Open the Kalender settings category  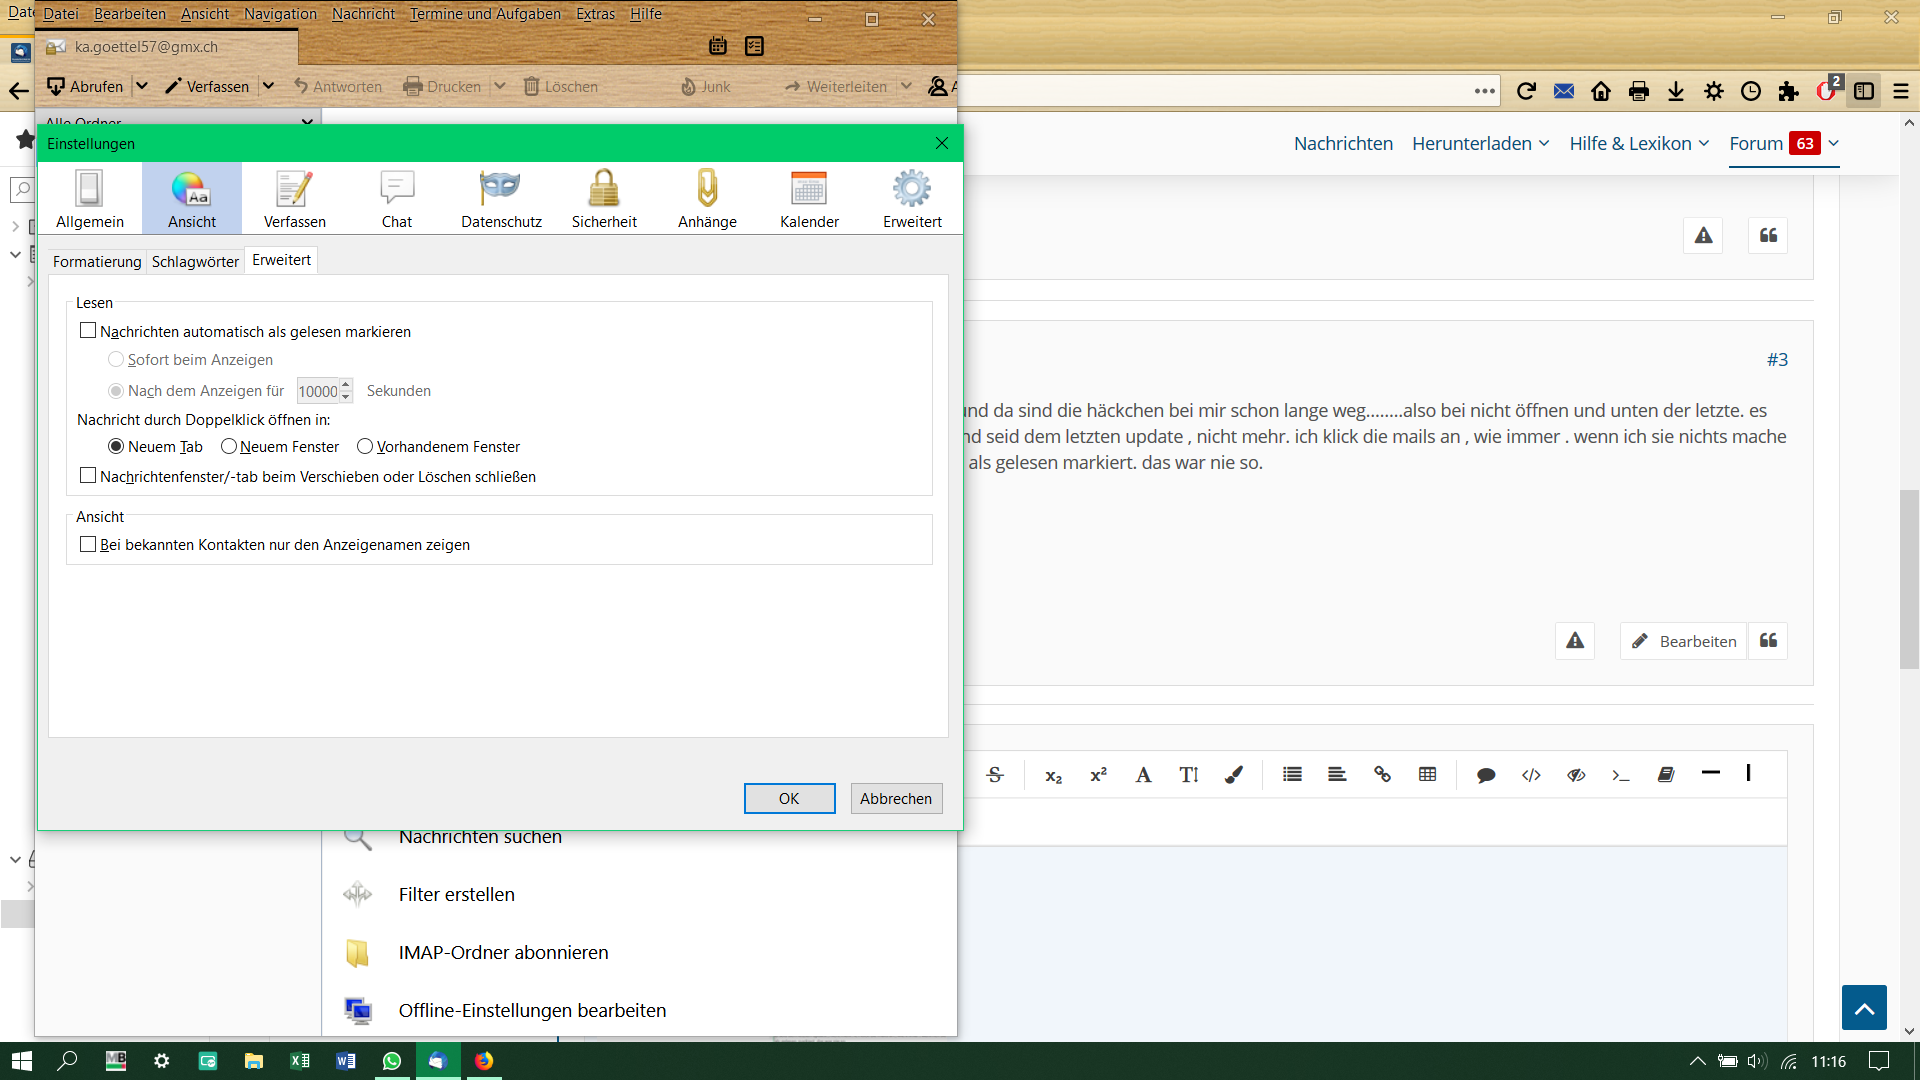click(x=809, y=199)
